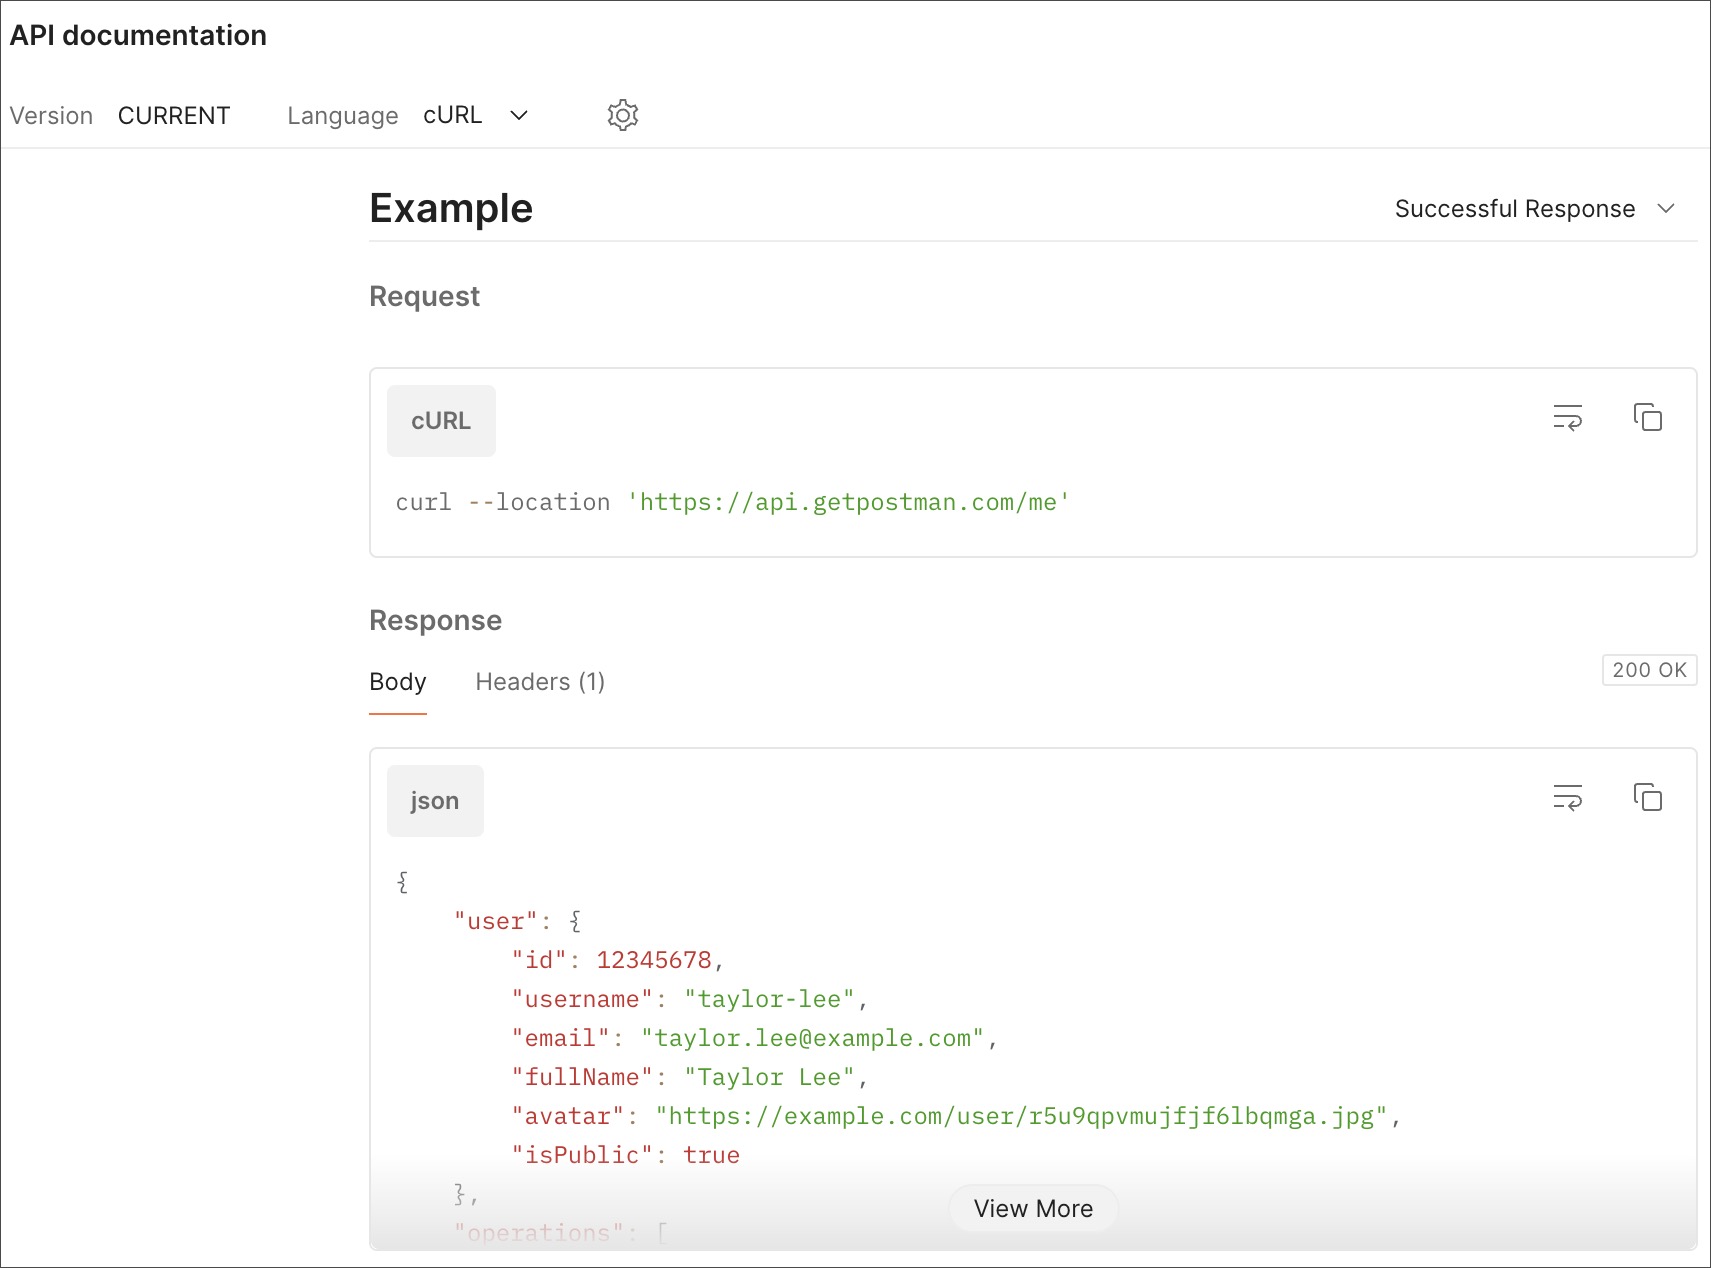Open the Language chevron next to cURL
Viewport: 1711px width, 1268px height.
(x=519, y=116)
